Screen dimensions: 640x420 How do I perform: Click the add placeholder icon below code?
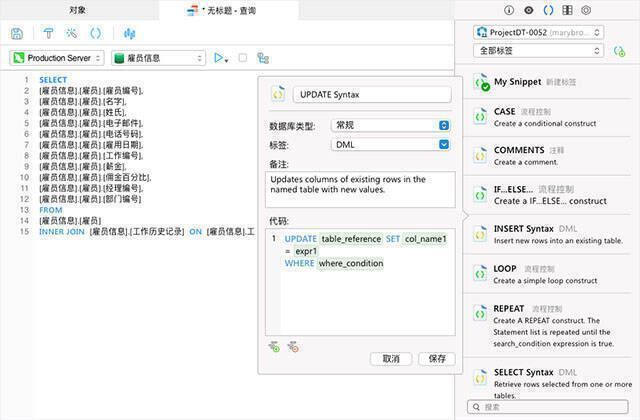(x=274, y=347)
